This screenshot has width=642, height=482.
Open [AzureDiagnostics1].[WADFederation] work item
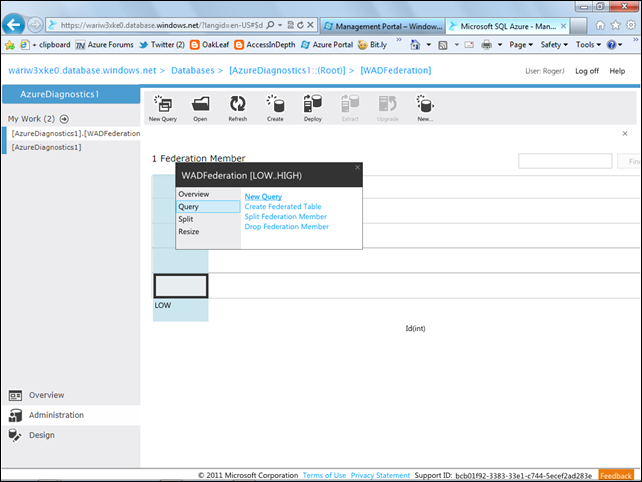pyautogui.click(x=76, y=134)
